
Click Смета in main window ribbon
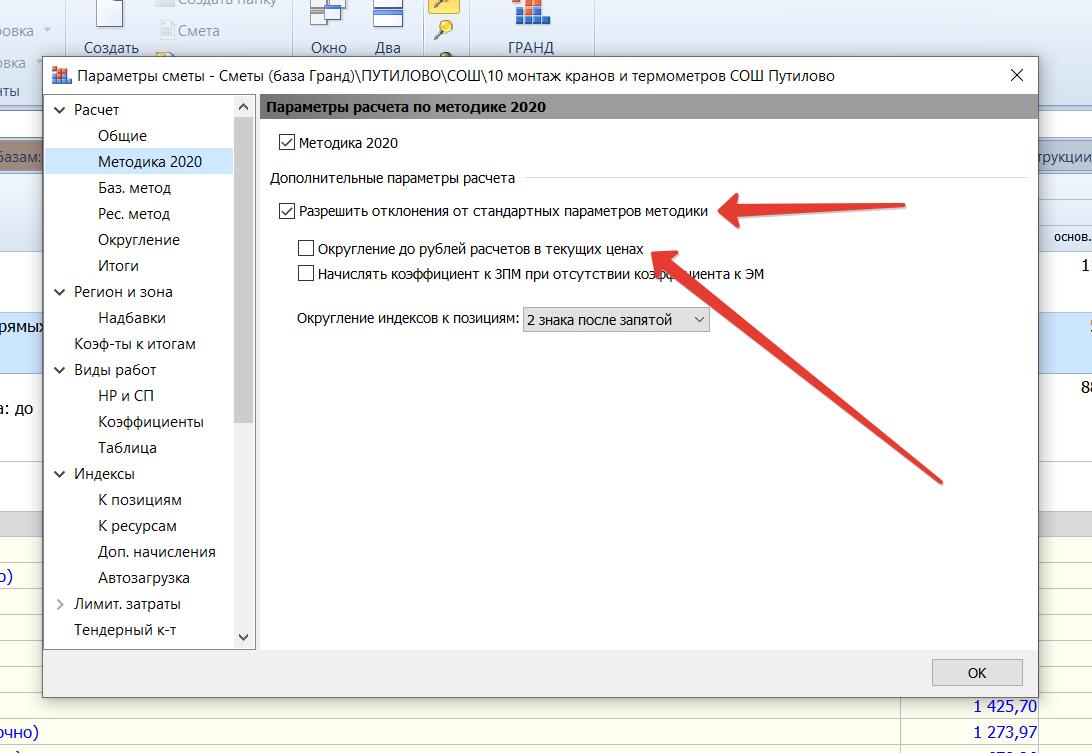(190, 31)
